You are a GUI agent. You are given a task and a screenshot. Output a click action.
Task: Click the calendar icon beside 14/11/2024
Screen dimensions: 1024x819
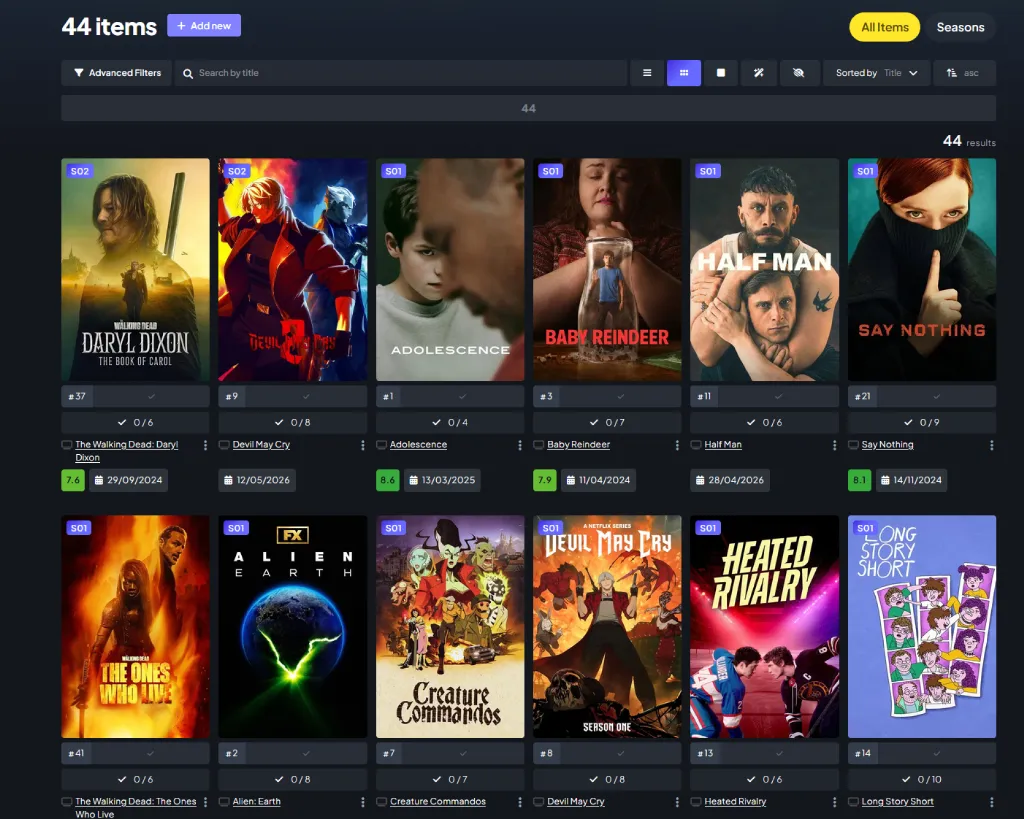[885, 480]
